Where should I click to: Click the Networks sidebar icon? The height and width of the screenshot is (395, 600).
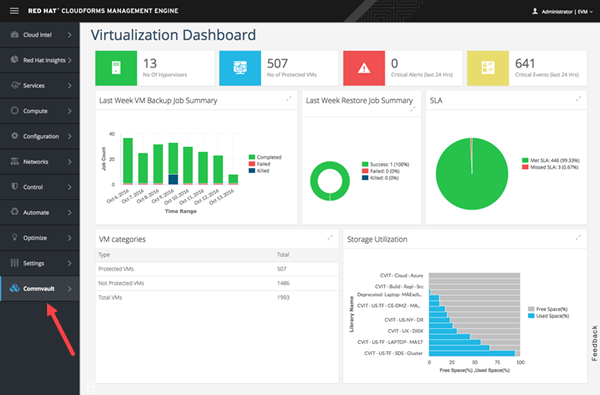[15, 161]
